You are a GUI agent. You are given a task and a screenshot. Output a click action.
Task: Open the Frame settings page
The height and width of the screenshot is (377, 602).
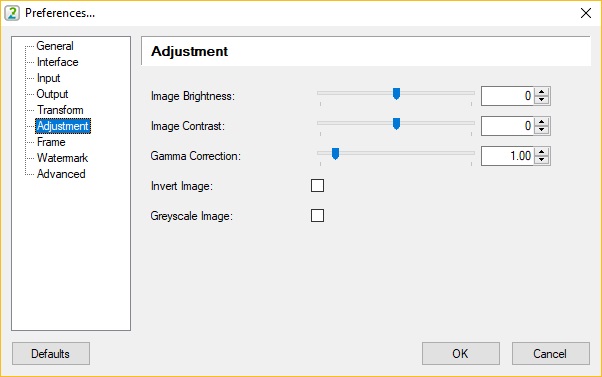coord(51,142)
